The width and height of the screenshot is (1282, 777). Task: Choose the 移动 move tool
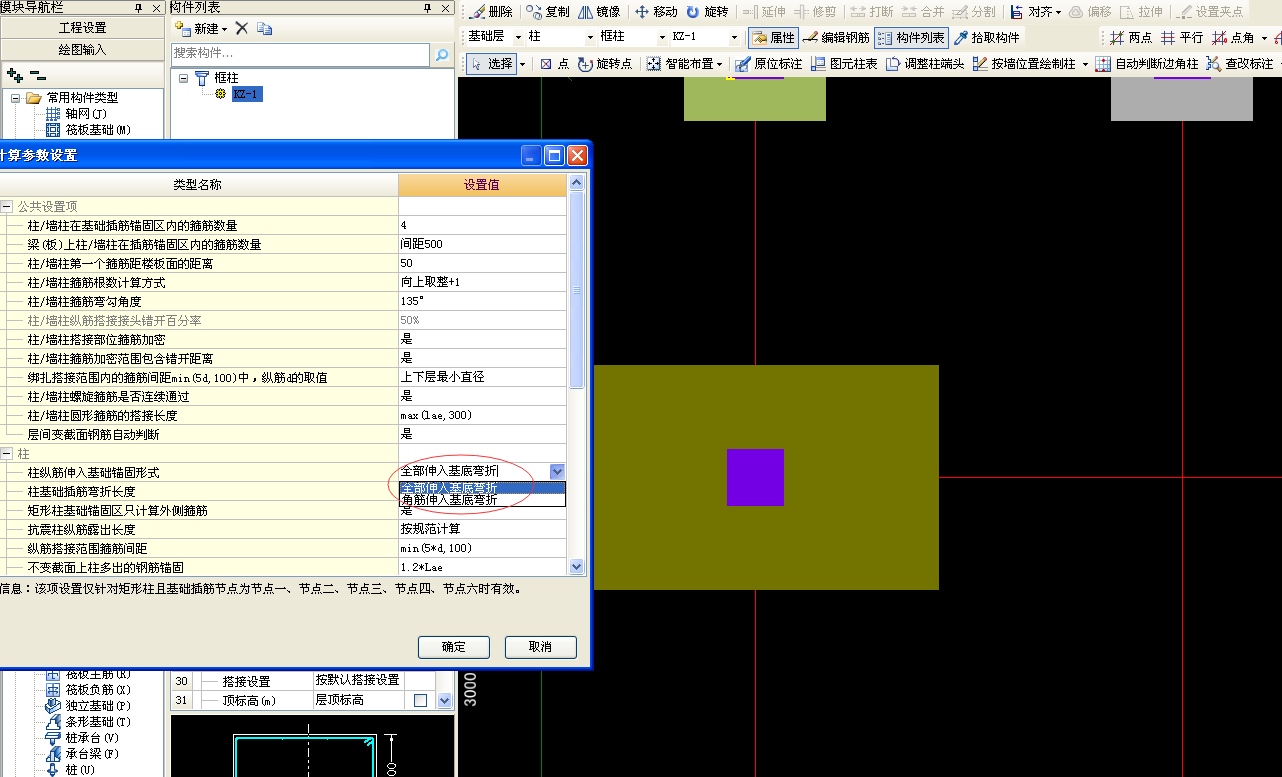(656, 12)
